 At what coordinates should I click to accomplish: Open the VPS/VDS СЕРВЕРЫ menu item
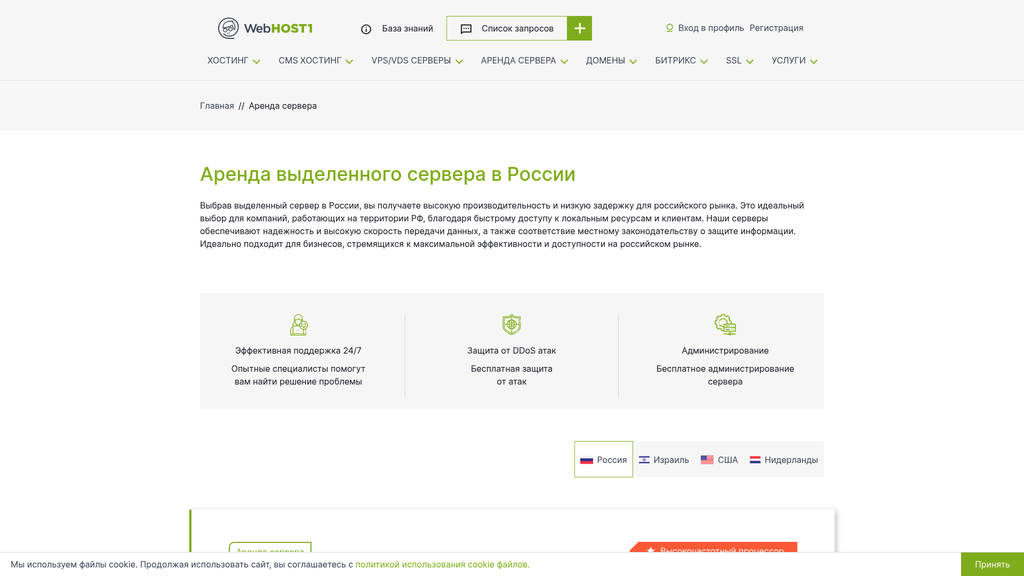412,61
